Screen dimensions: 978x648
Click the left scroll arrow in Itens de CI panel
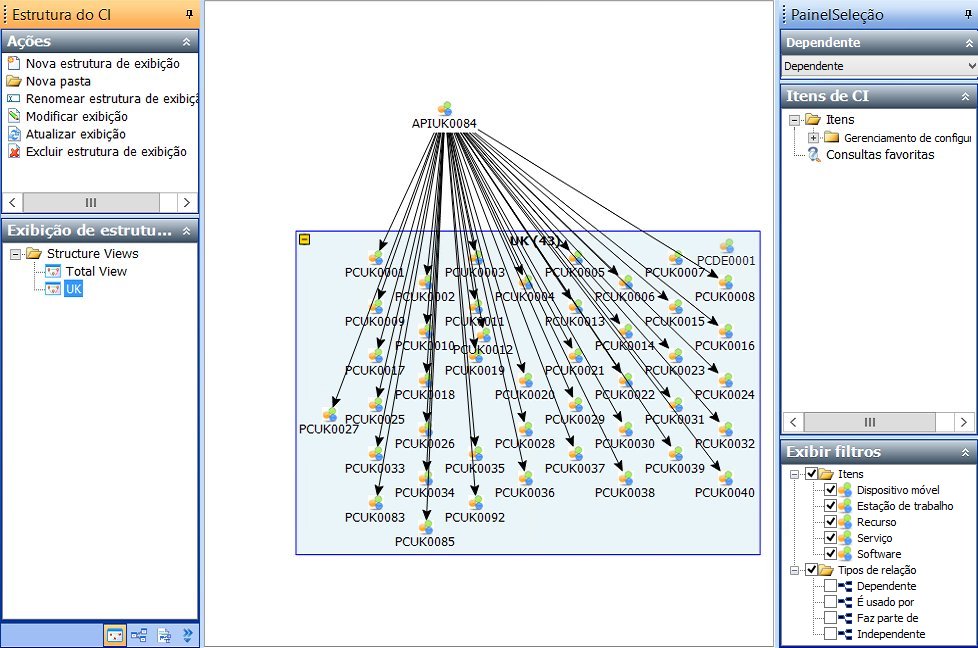coord(793,422)
